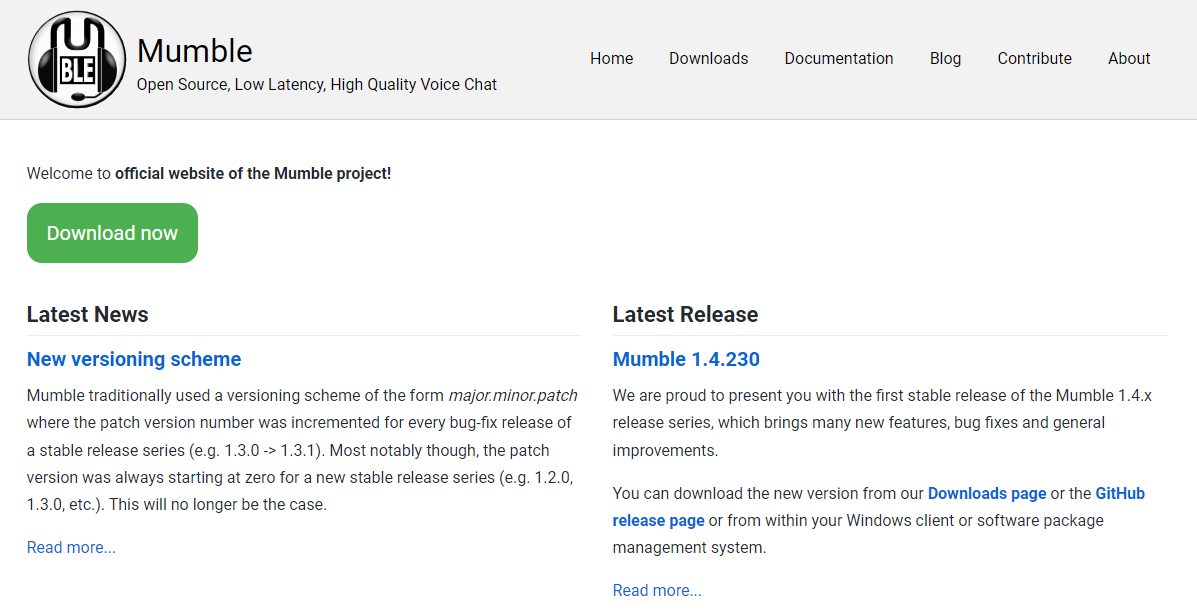
Task: Click the Mumble site title text
Action: coord(194,50)
